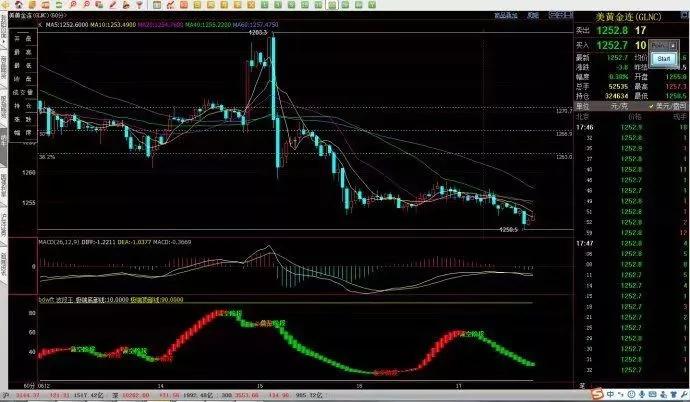The height and width of the screenshot is (402, 690).
Task: Open the small dropdown above the Start button
Action: 673,45
